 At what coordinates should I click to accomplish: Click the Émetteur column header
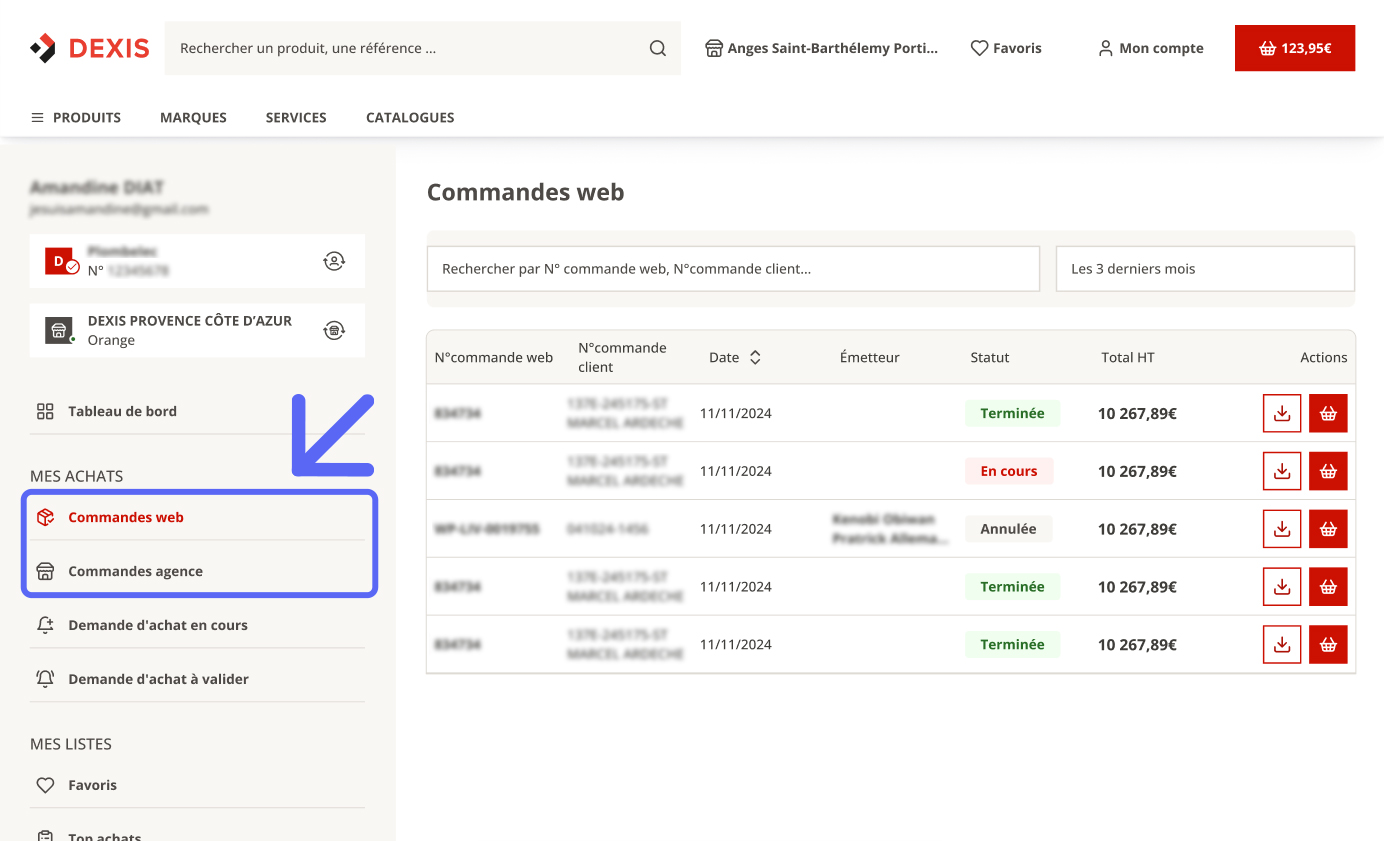(x=870, y=357)
